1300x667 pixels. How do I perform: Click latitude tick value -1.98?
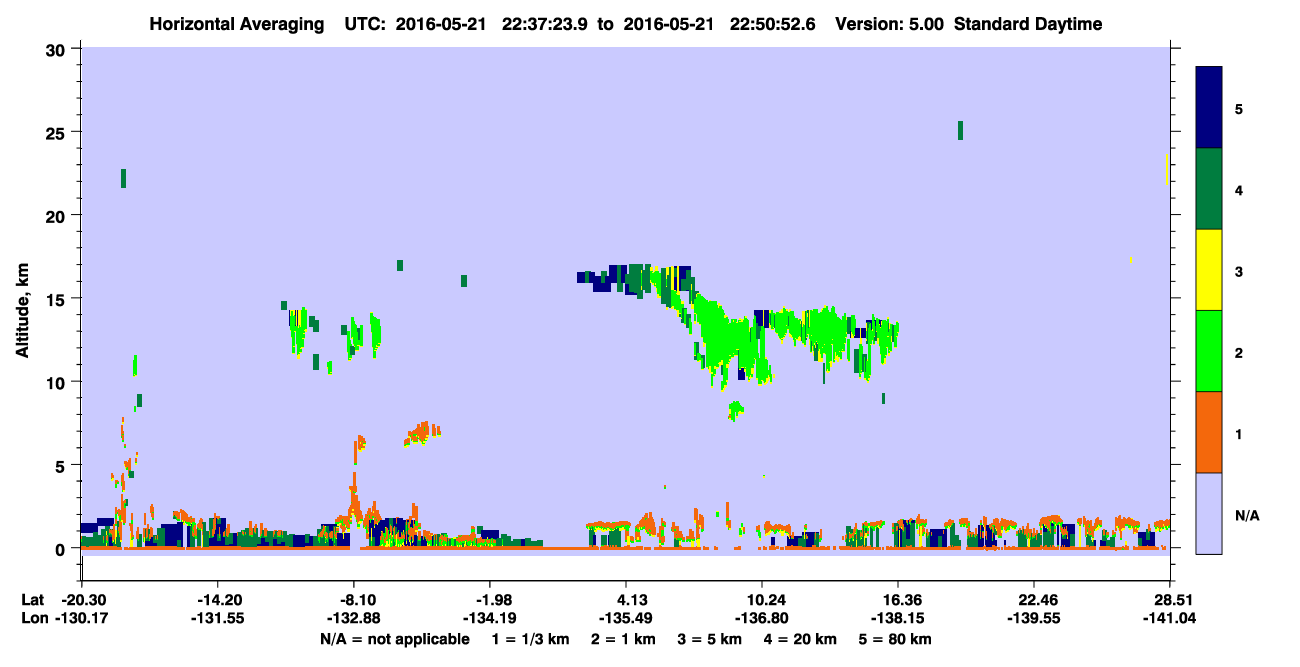pyautogui.click(x=490, y=600)
